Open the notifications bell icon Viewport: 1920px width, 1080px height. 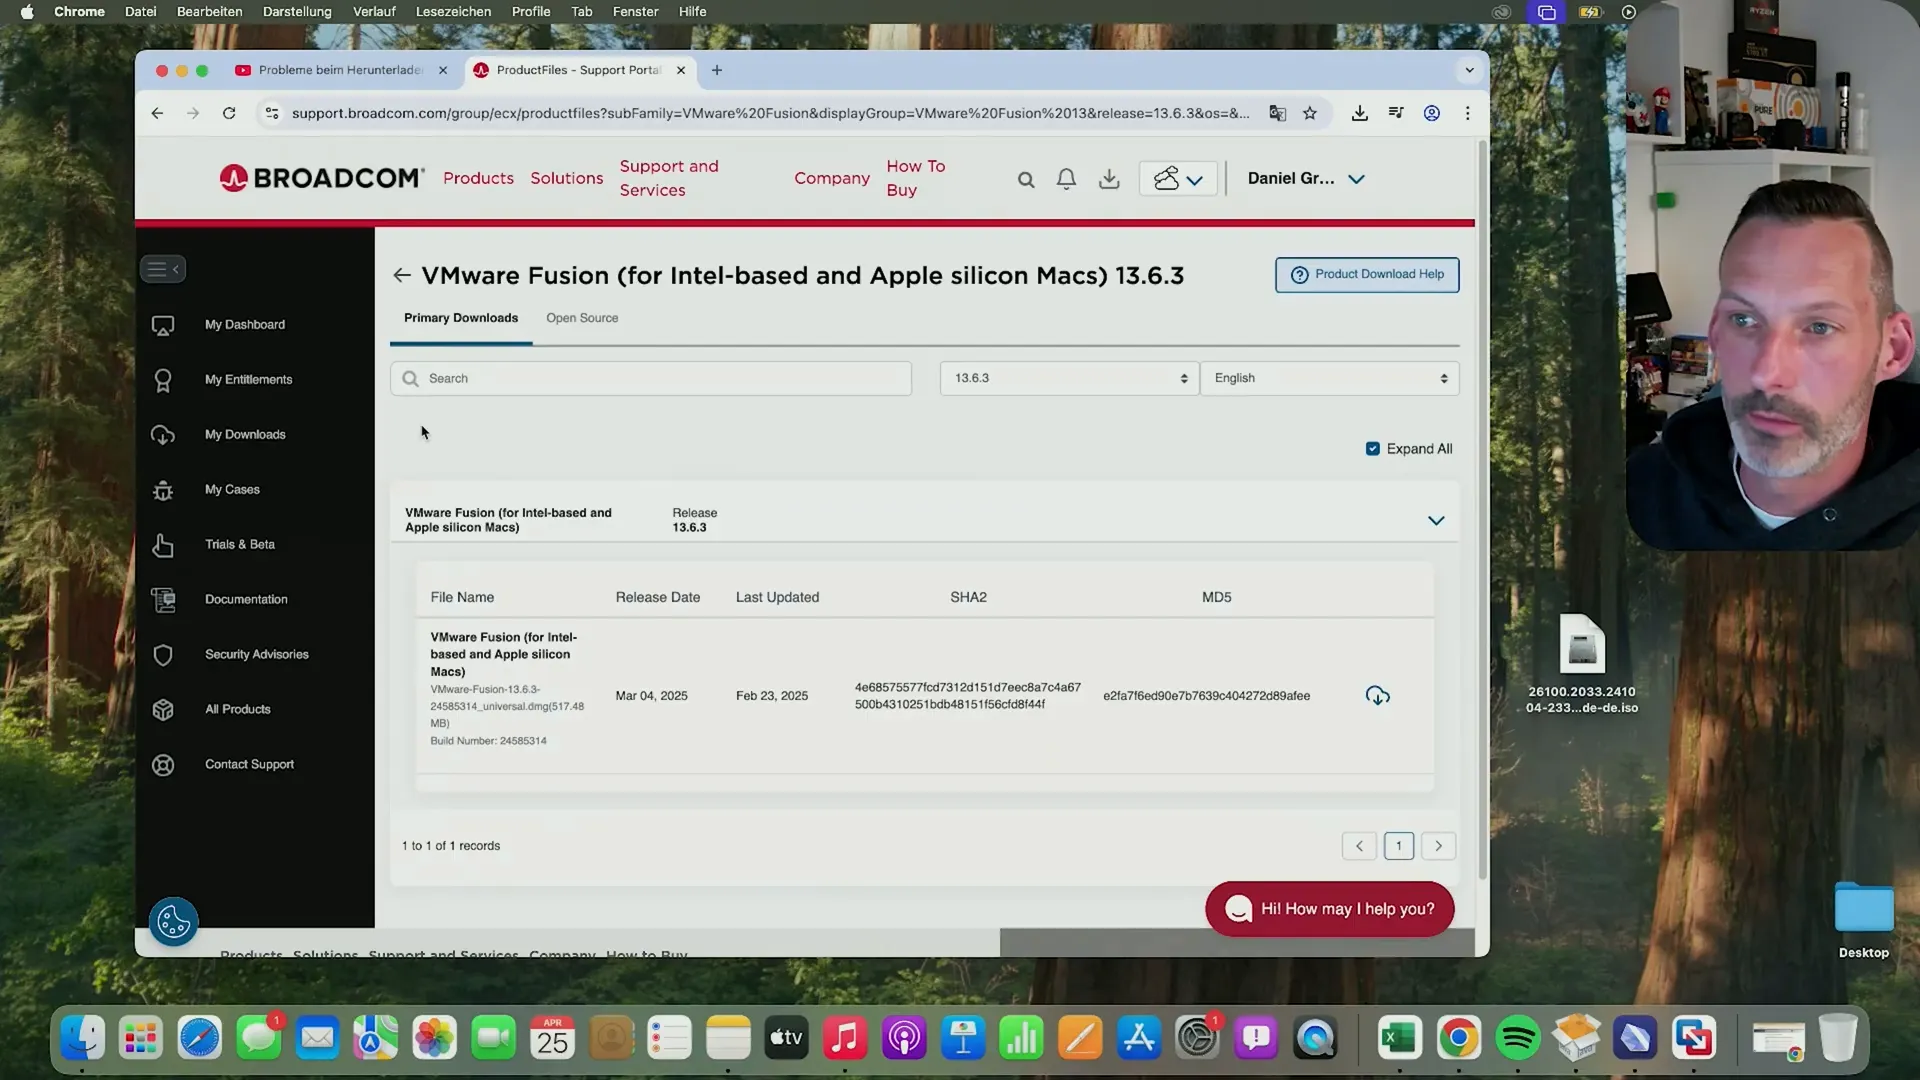(x=1067, y=179)
